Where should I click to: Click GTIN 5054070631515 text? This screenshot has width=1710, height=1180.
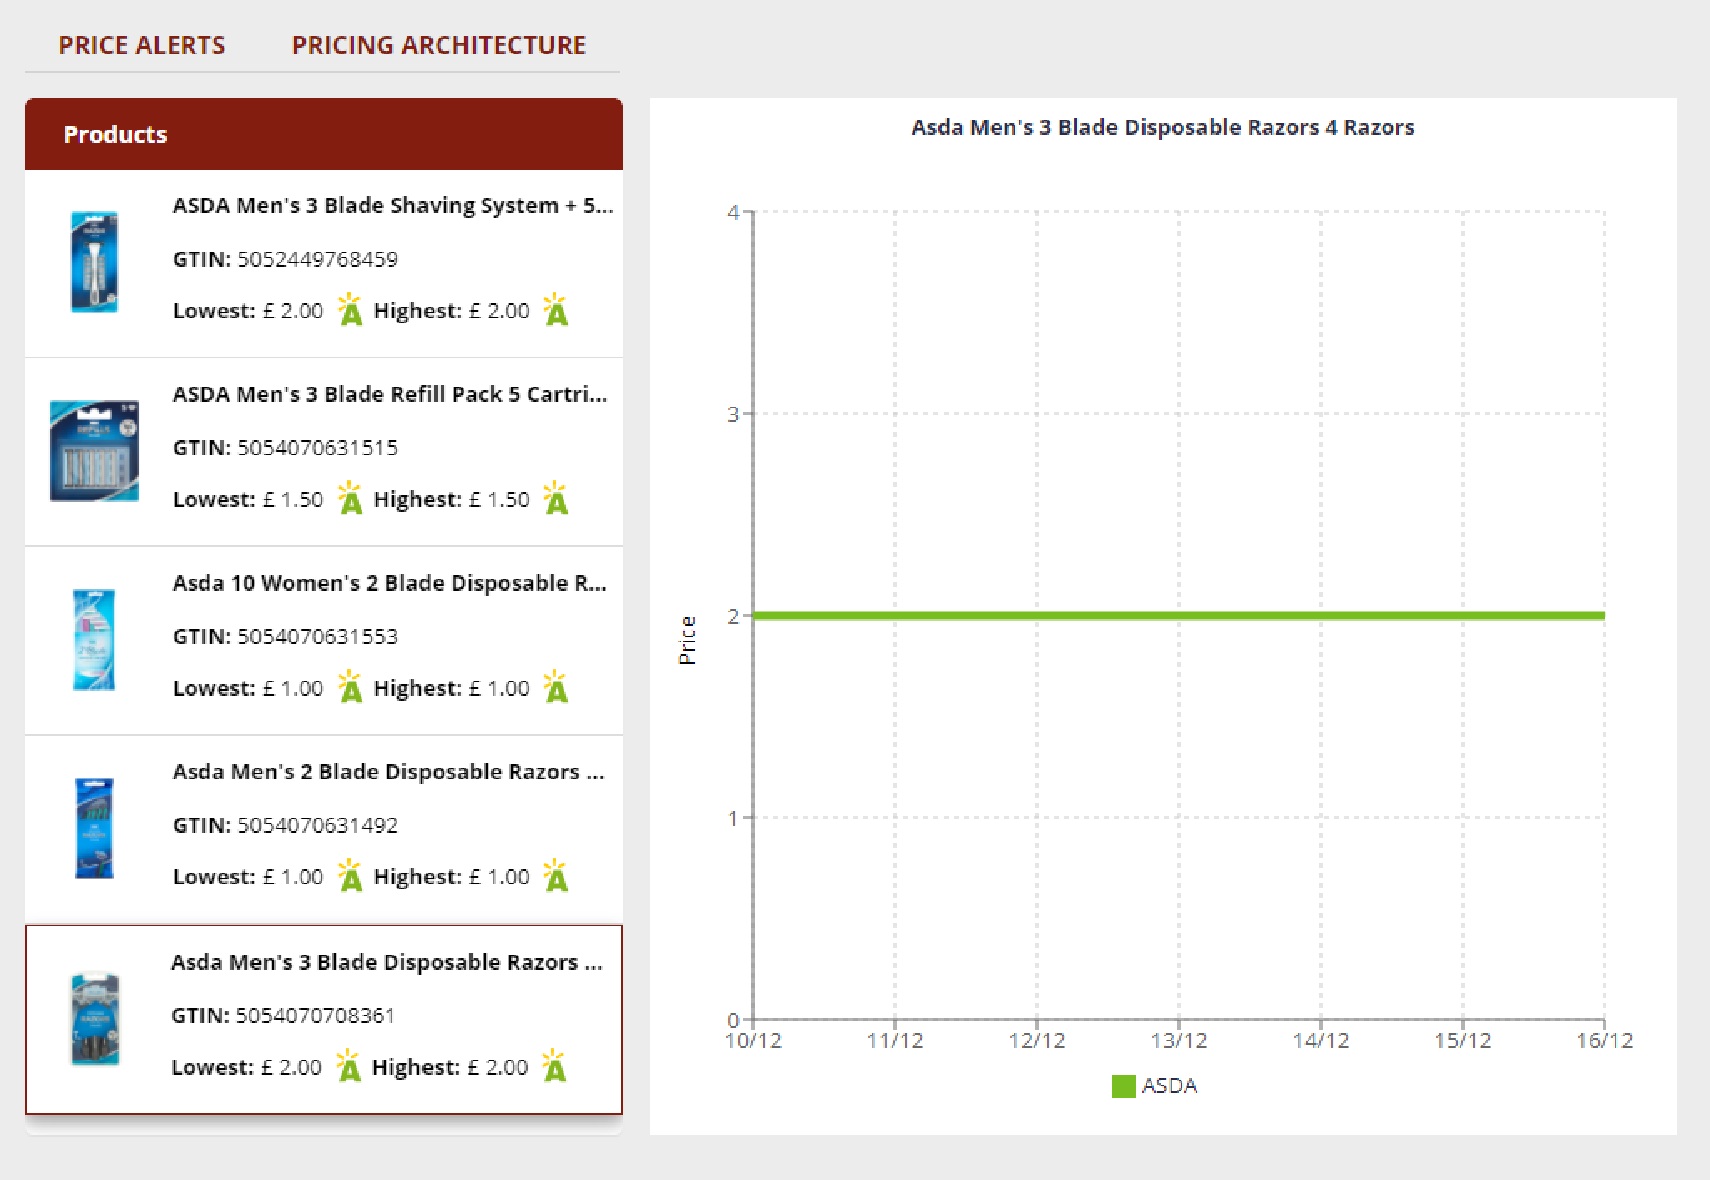point(285,447)
